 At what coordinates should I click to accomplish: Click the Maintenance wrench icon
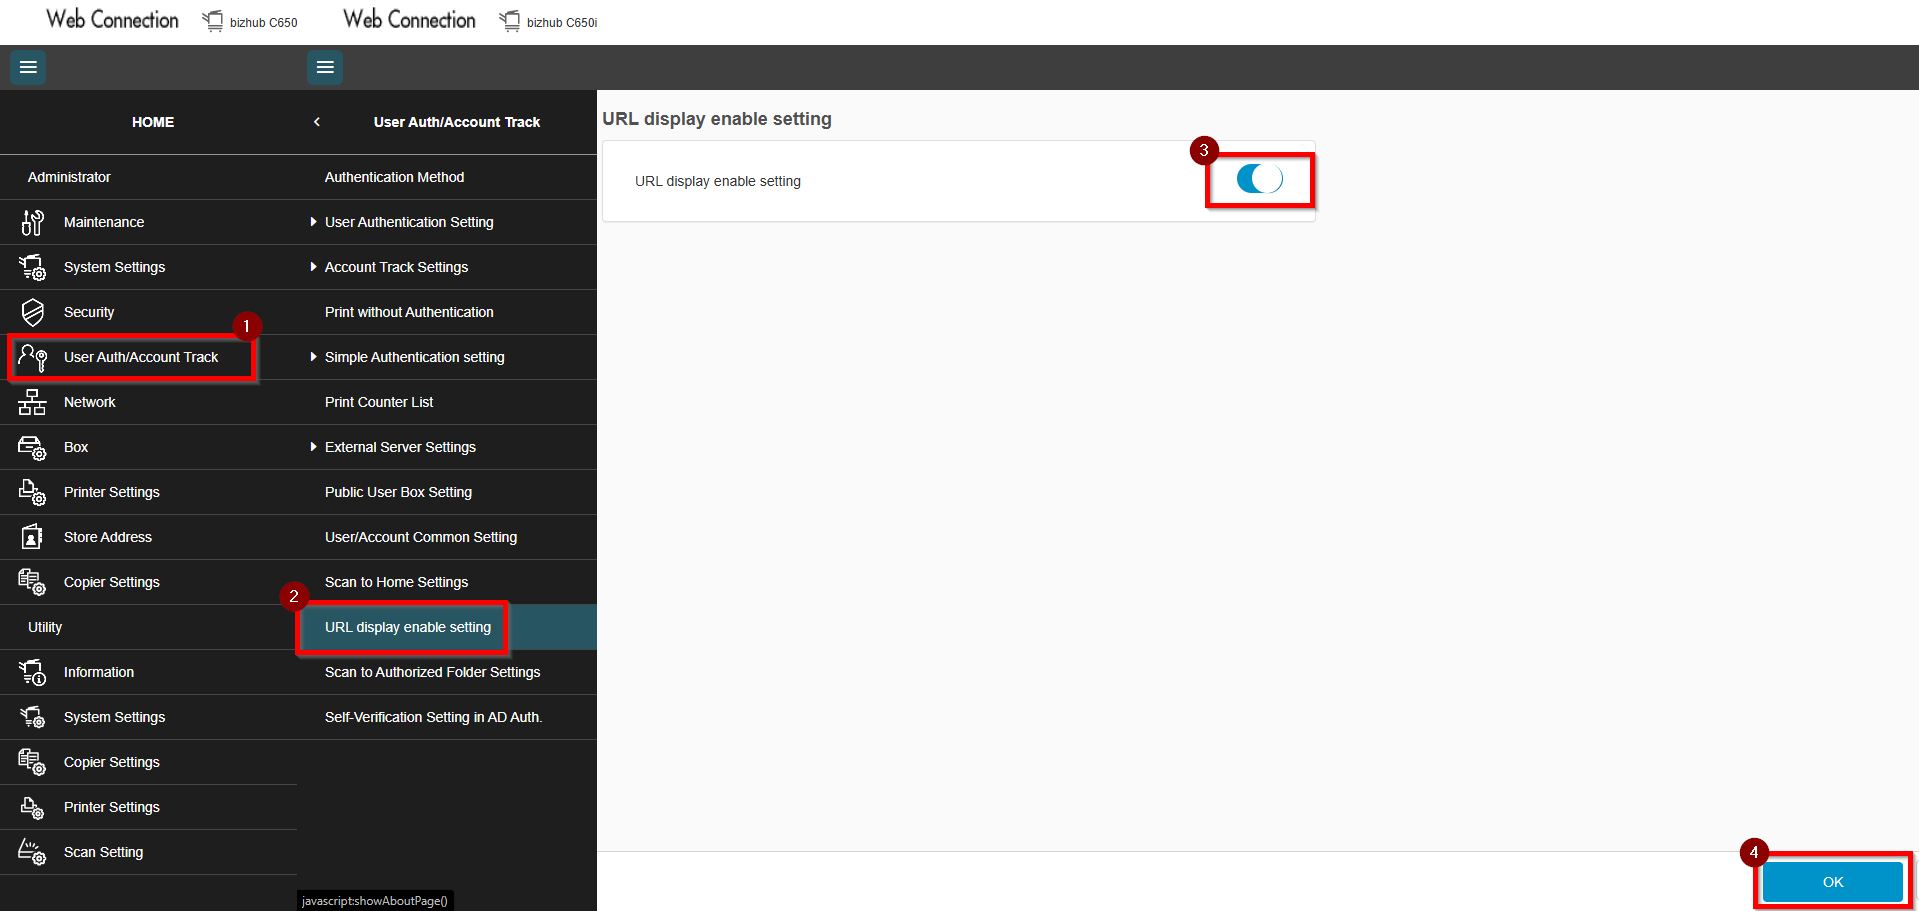pos(32,222)
